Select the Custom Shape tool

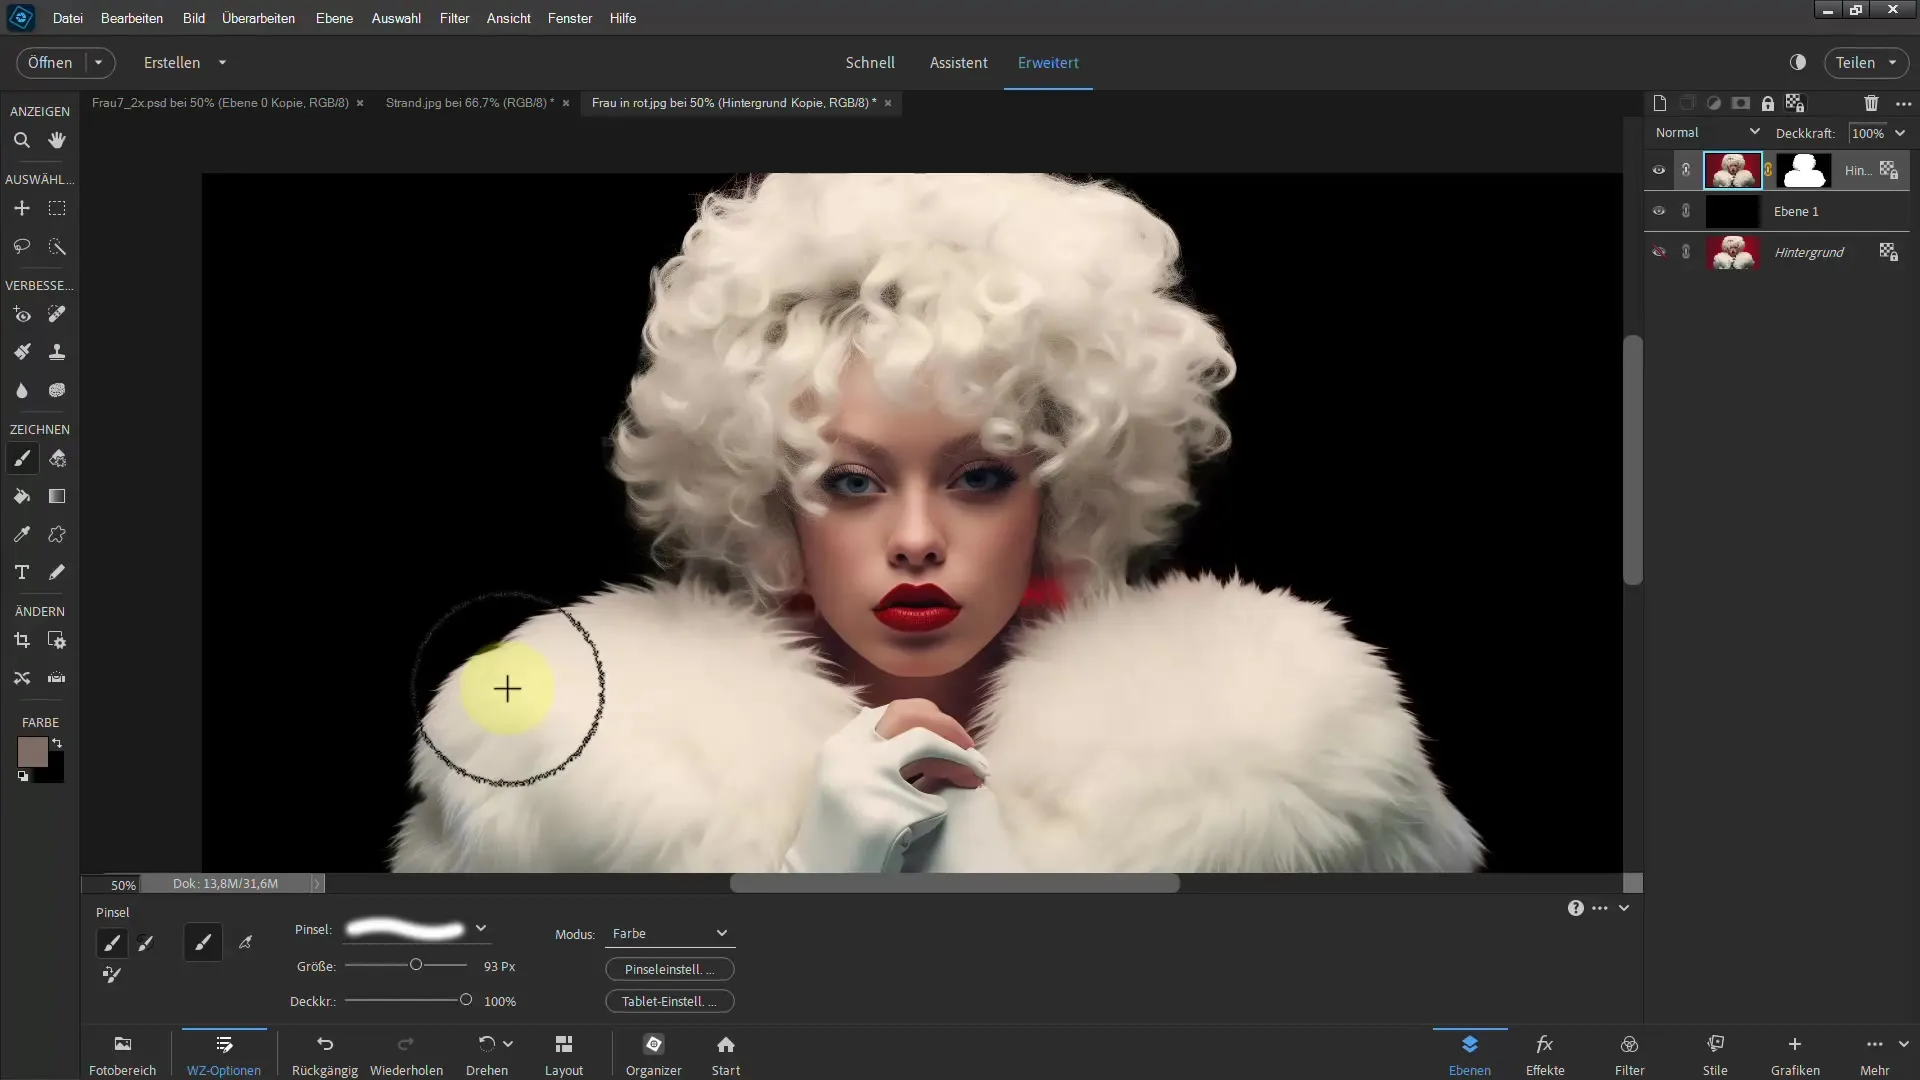point(57,535)
